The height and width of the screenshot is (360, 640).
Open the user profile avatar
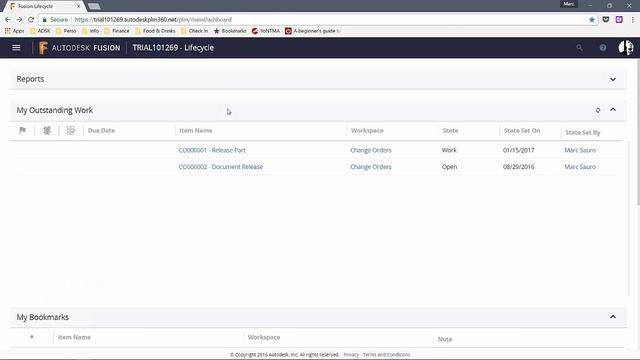point(626,48)
